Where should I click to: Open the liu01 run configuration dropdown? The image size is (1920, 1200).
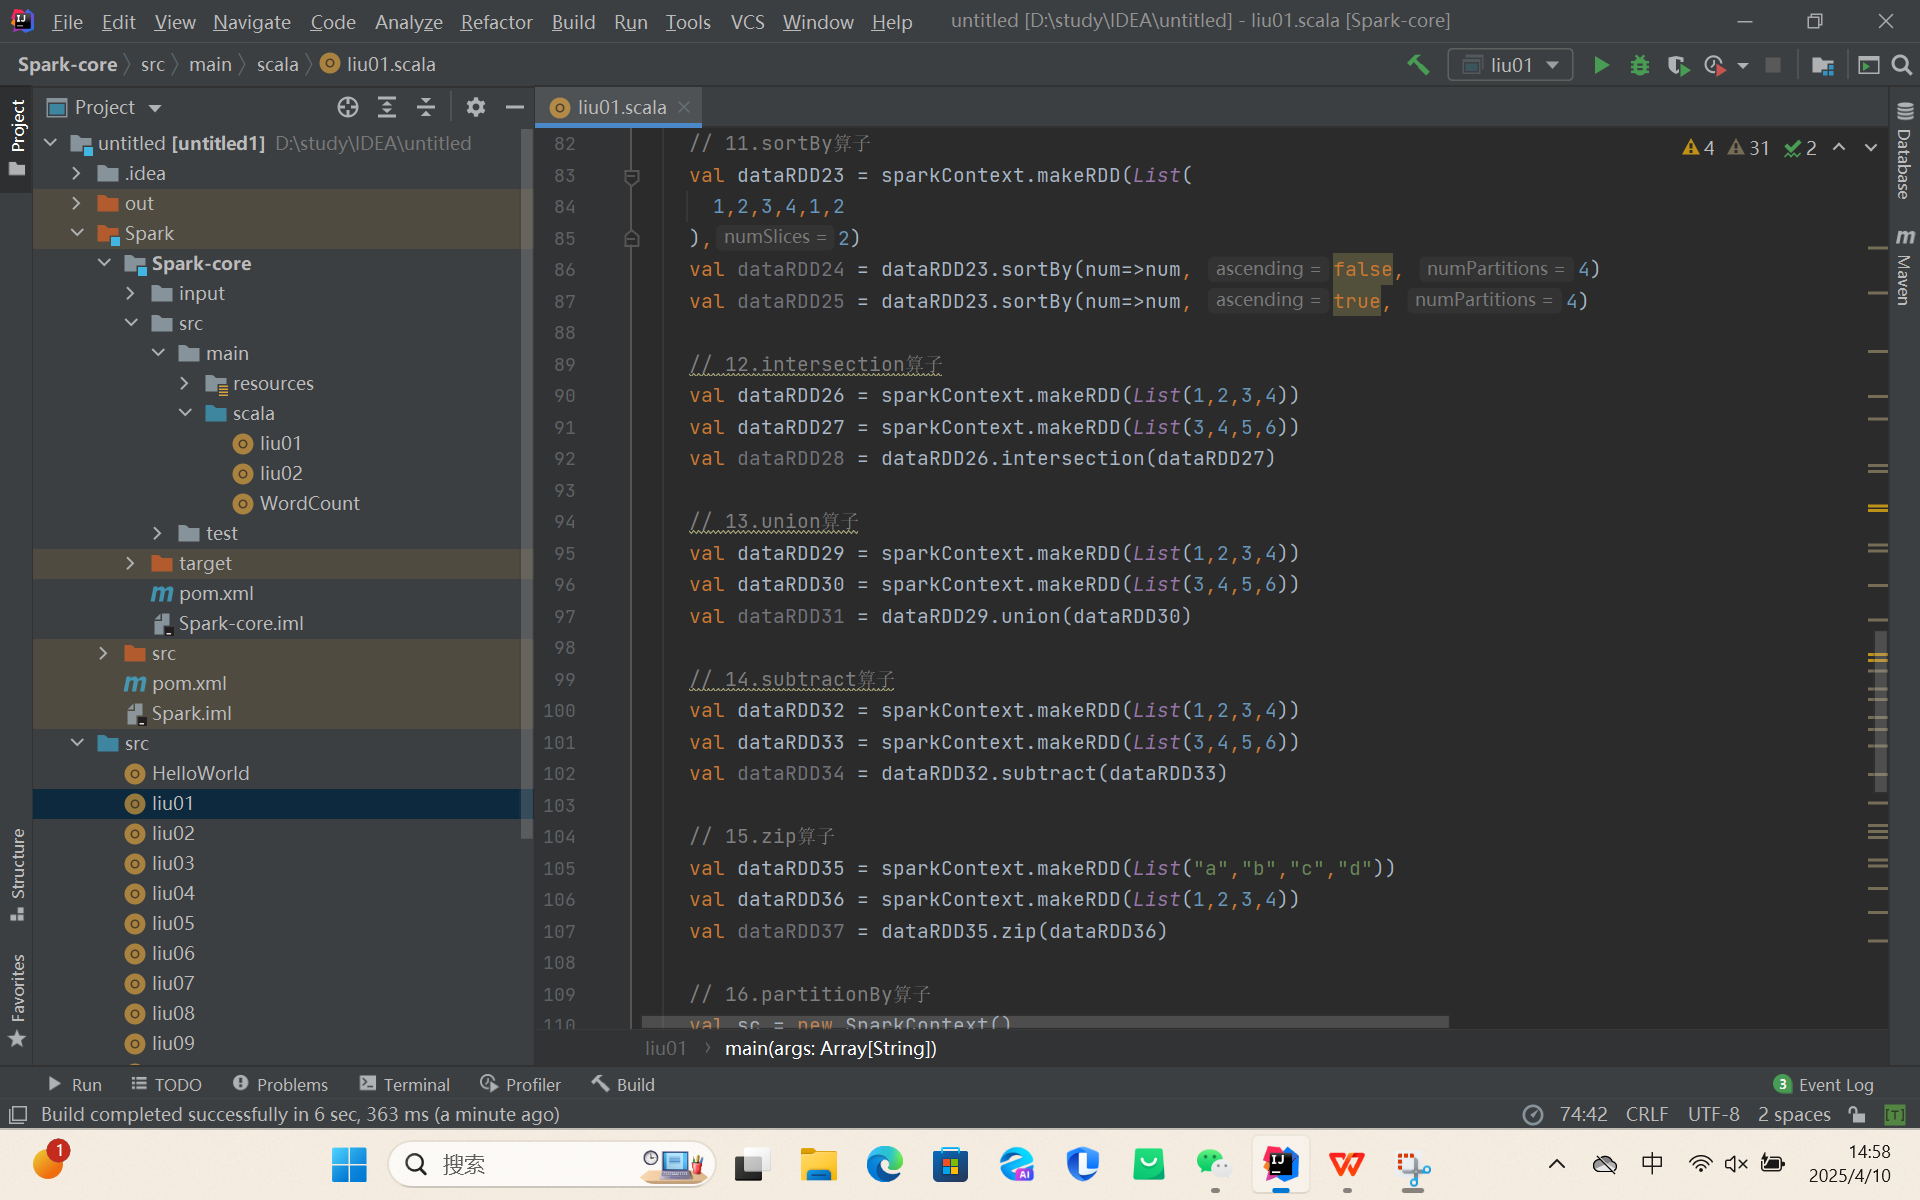(x=1510, y=65)
